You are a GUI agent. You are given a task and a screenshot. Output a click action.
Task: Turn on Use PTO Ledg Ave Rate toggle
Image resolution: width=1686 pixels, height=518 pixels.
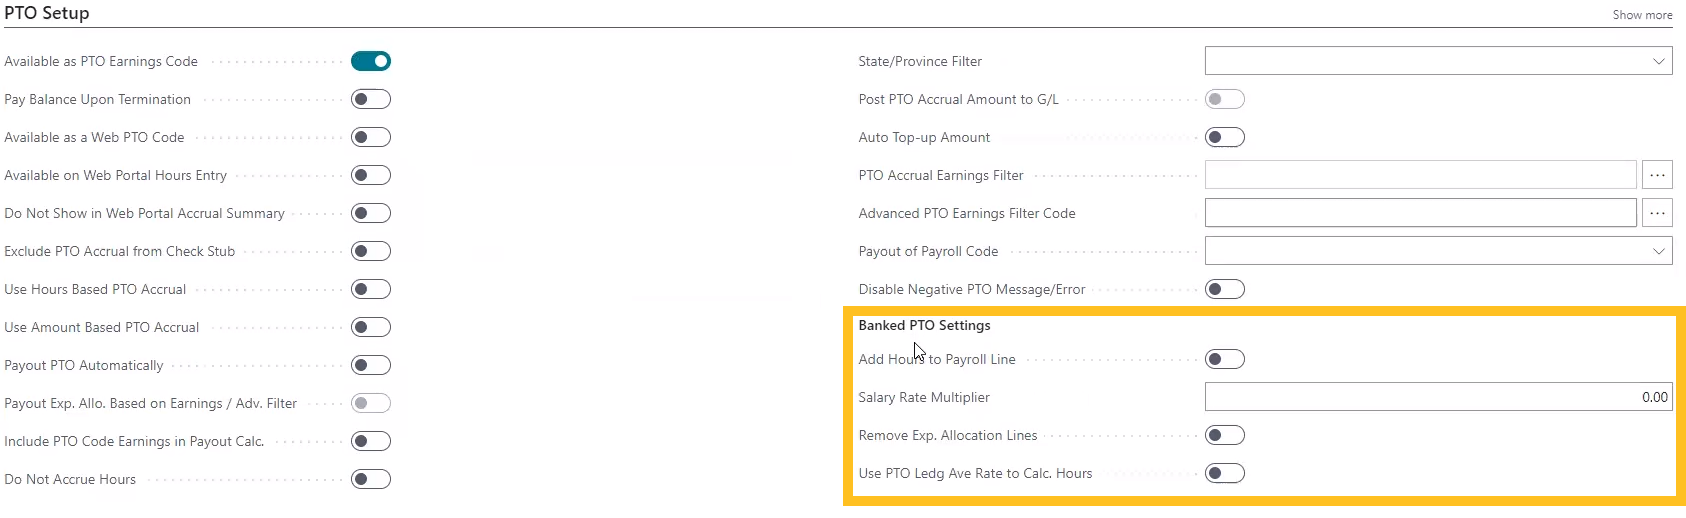click(1225, 473)
